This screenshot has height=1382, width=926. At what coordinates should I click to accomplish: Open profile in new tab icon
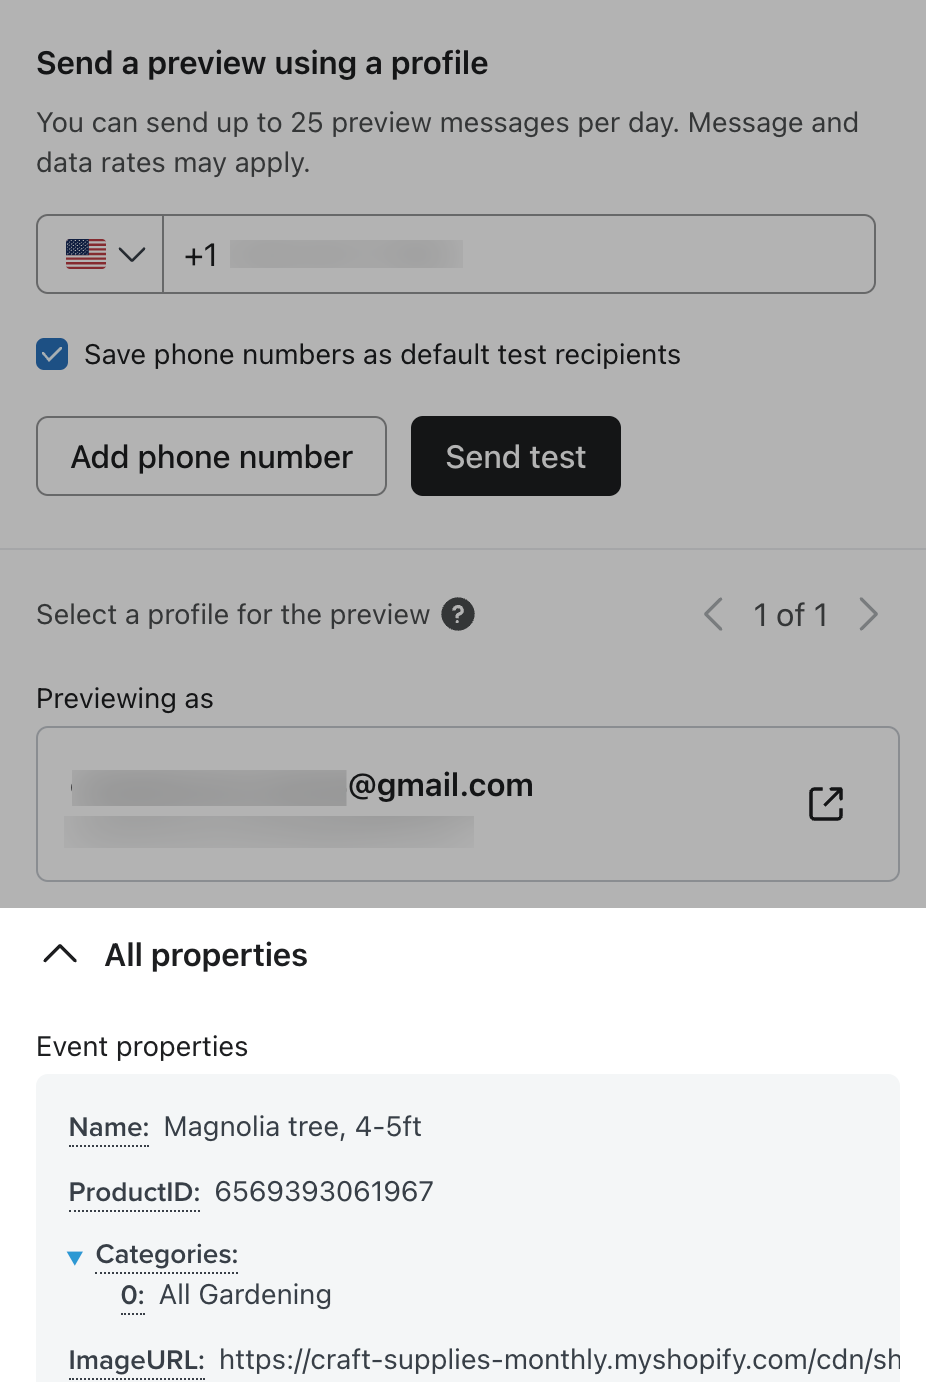coord(826,803)
